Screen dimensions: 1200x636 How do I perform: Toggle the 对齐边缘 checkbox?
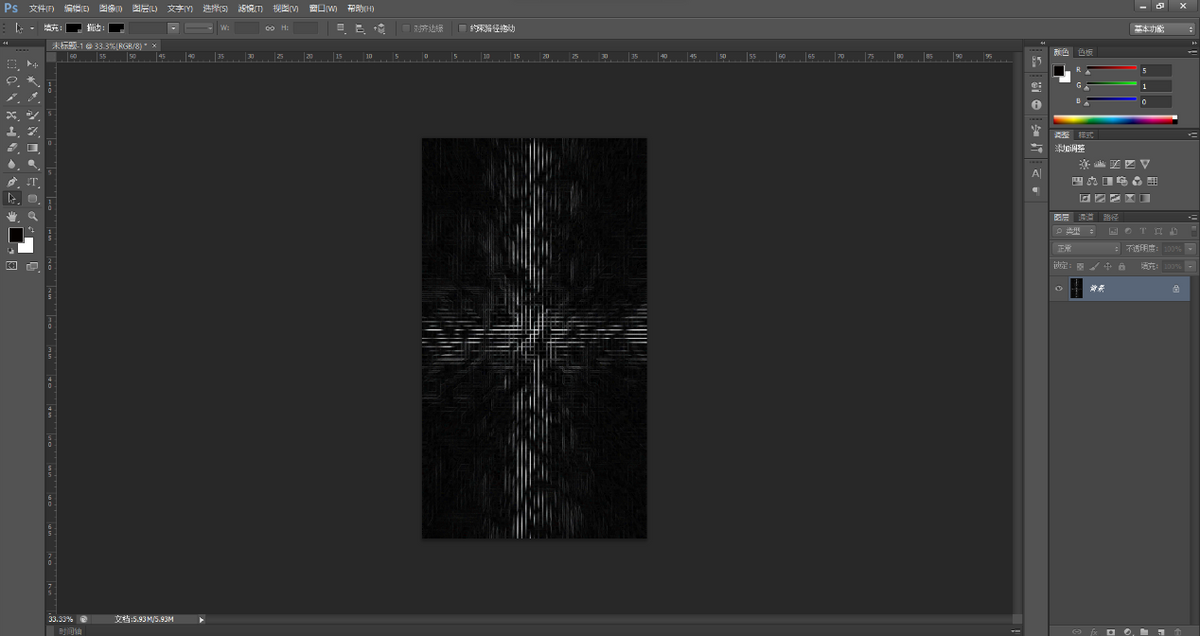click(406, 28)
